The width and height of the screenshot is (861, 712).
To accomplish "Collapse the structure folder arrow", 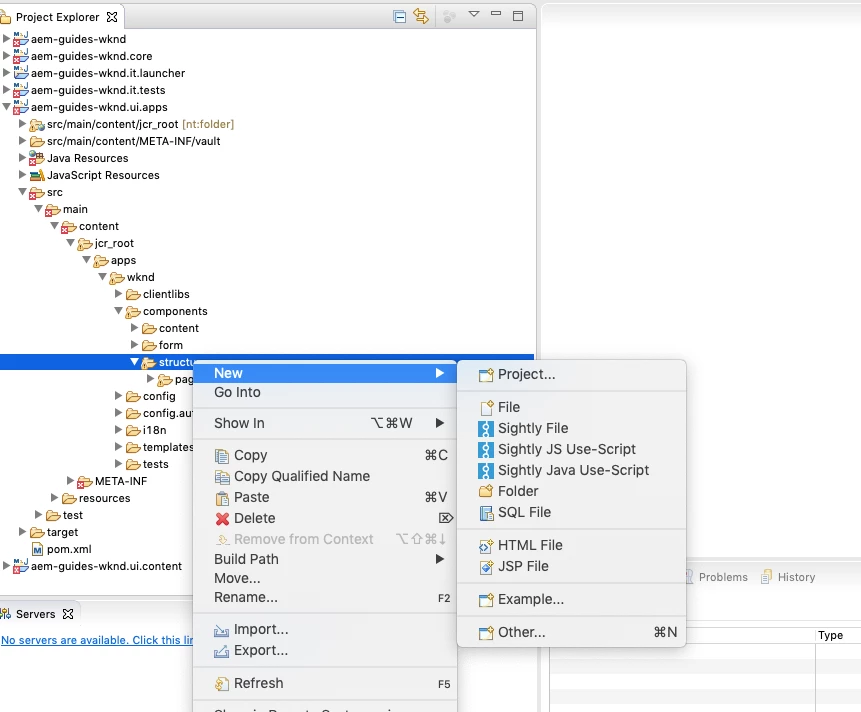I will (x=135, y=362).
